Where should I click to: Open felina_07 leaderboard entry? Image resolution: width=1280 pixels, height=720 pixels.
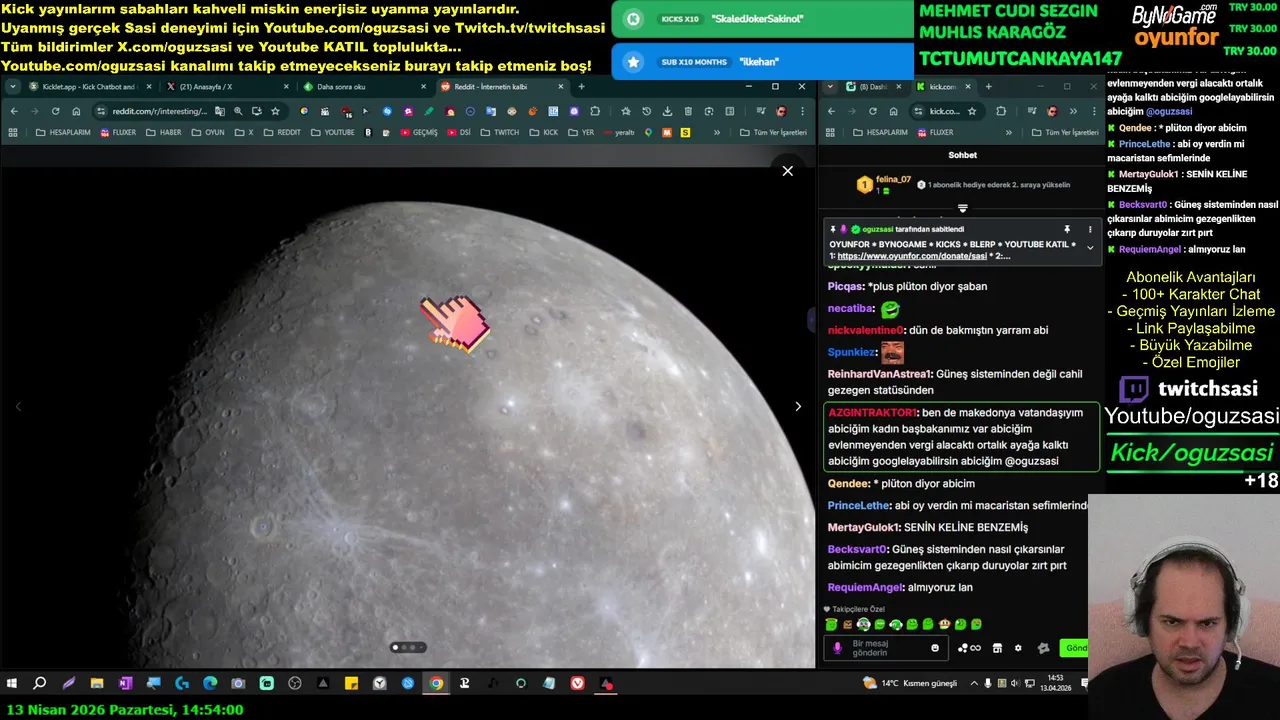click(x=884, y=184)
